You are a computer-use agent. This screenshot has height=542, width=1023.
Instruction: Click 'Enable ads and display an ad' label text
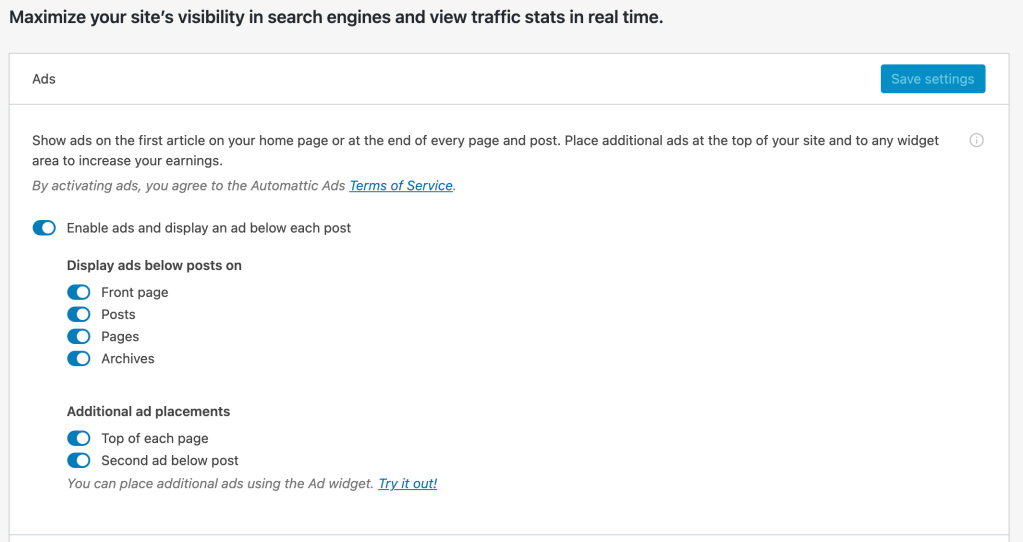[x=209, y=228]
